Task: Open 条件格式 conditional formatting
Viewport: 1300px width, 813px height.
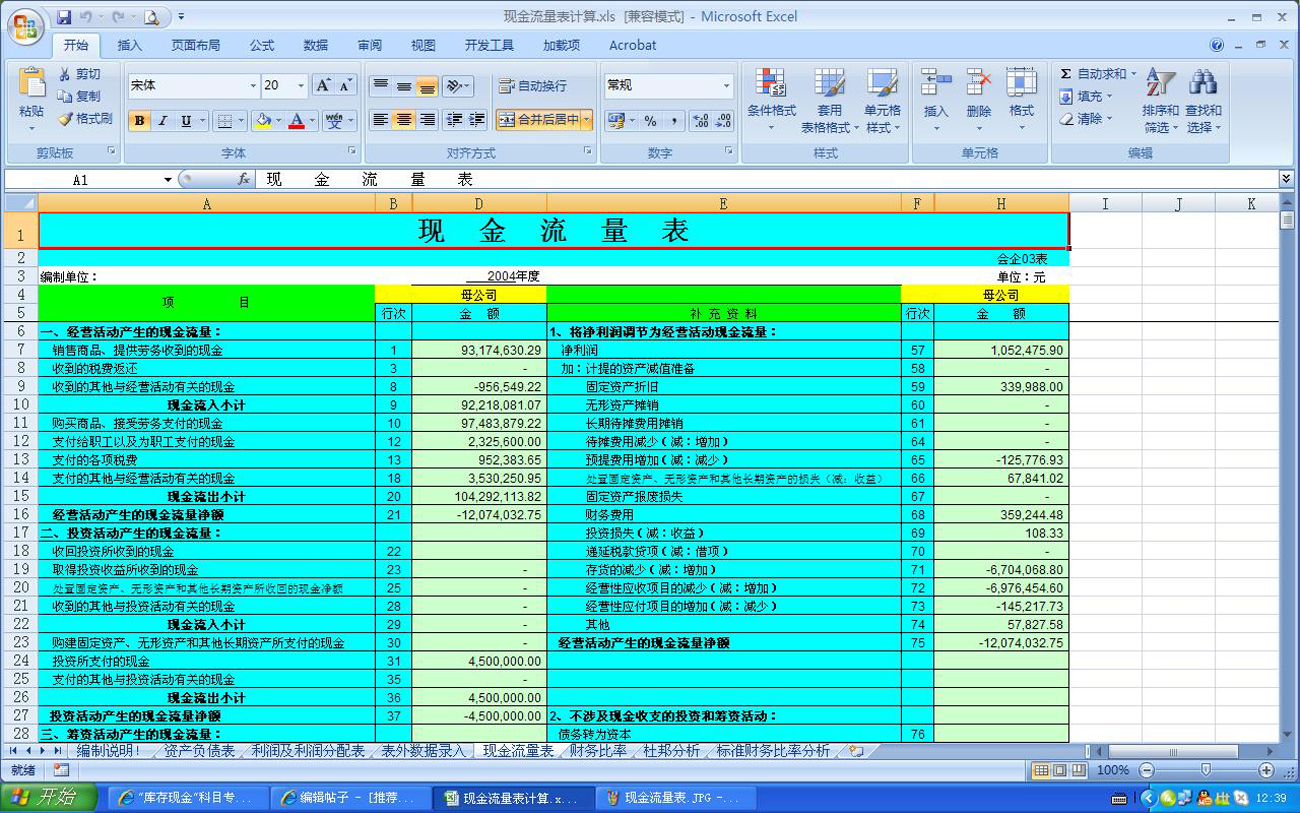Action: [771, 101]
